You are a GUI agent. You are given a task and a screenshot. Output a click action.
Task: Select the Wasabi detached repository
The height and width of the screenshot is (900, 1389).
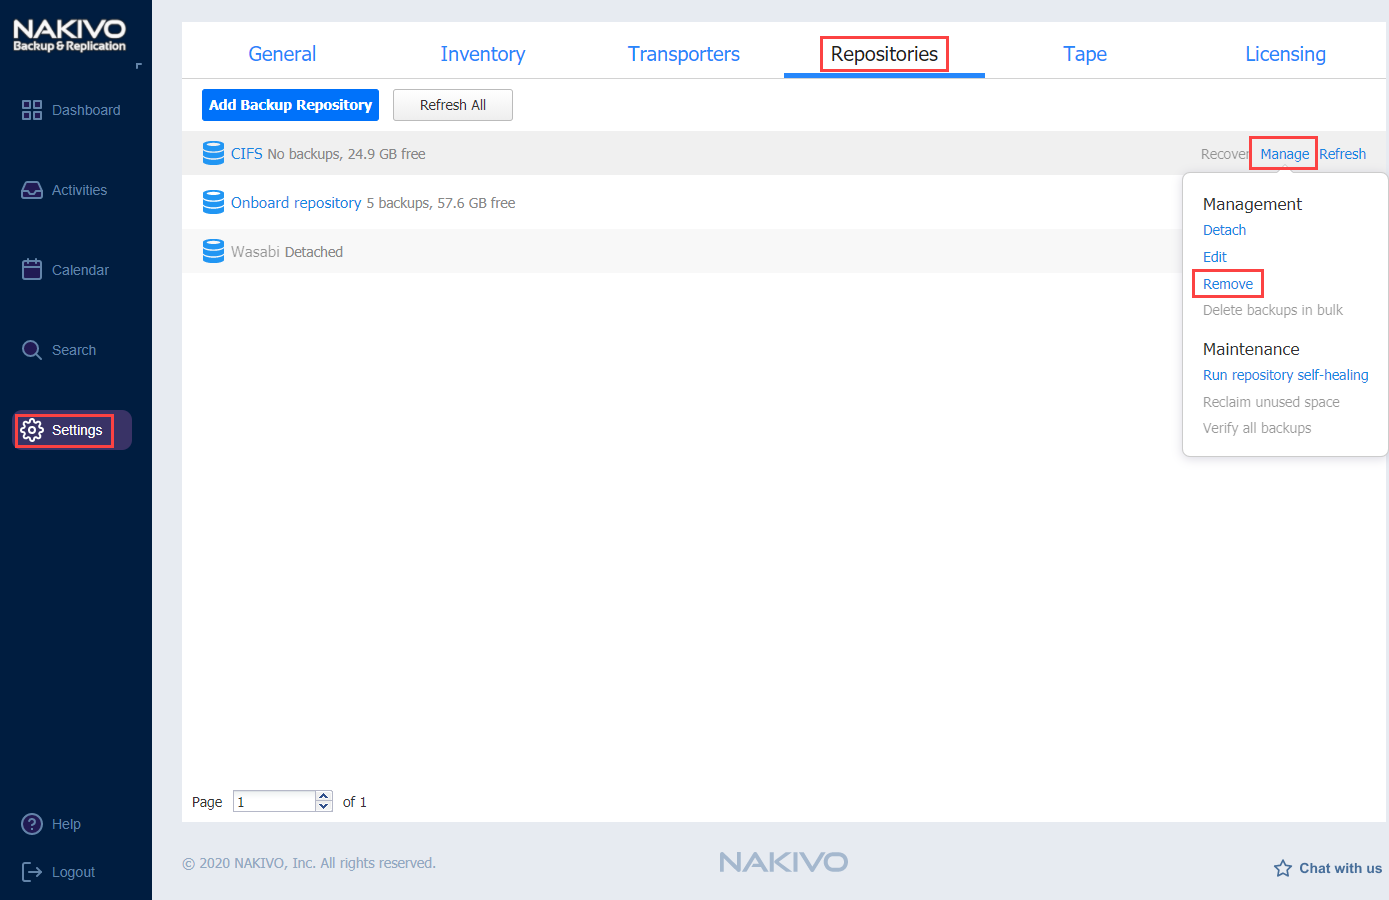click(x=255, y=252)
